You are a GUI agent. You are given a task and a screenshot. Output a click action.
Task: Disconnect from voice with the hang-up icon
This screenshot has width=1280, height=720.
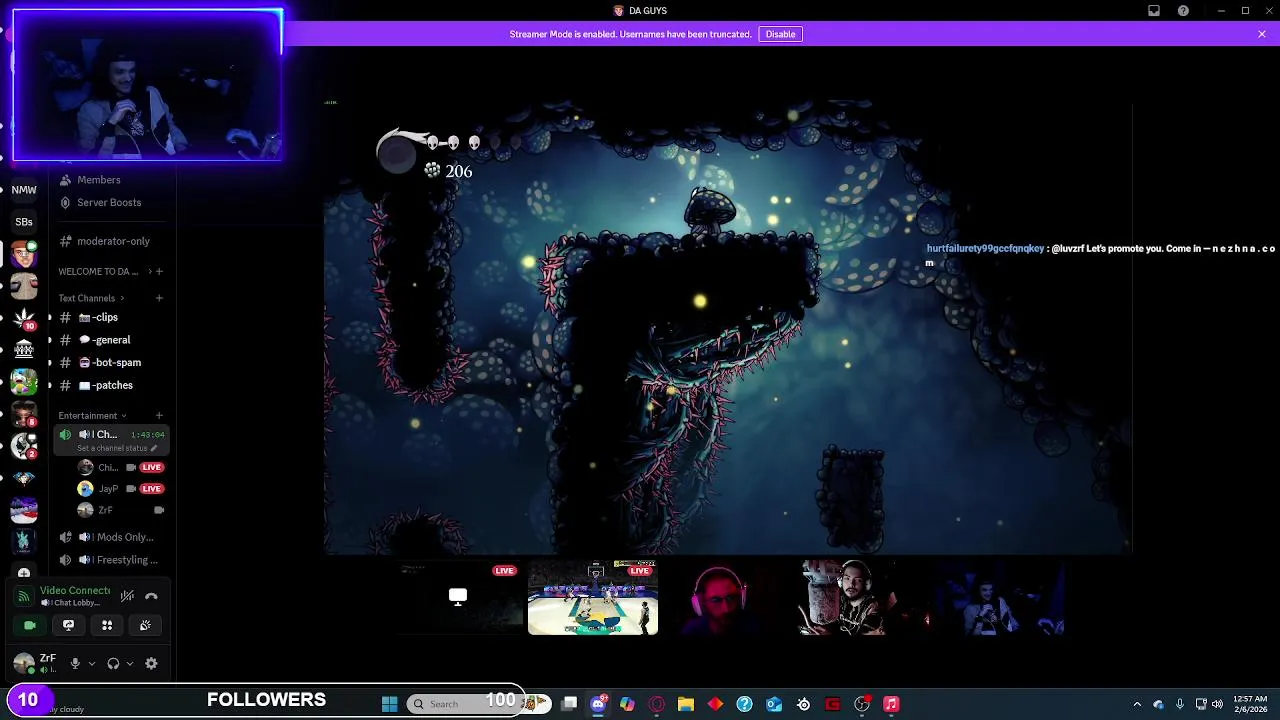tap(151, 596)
